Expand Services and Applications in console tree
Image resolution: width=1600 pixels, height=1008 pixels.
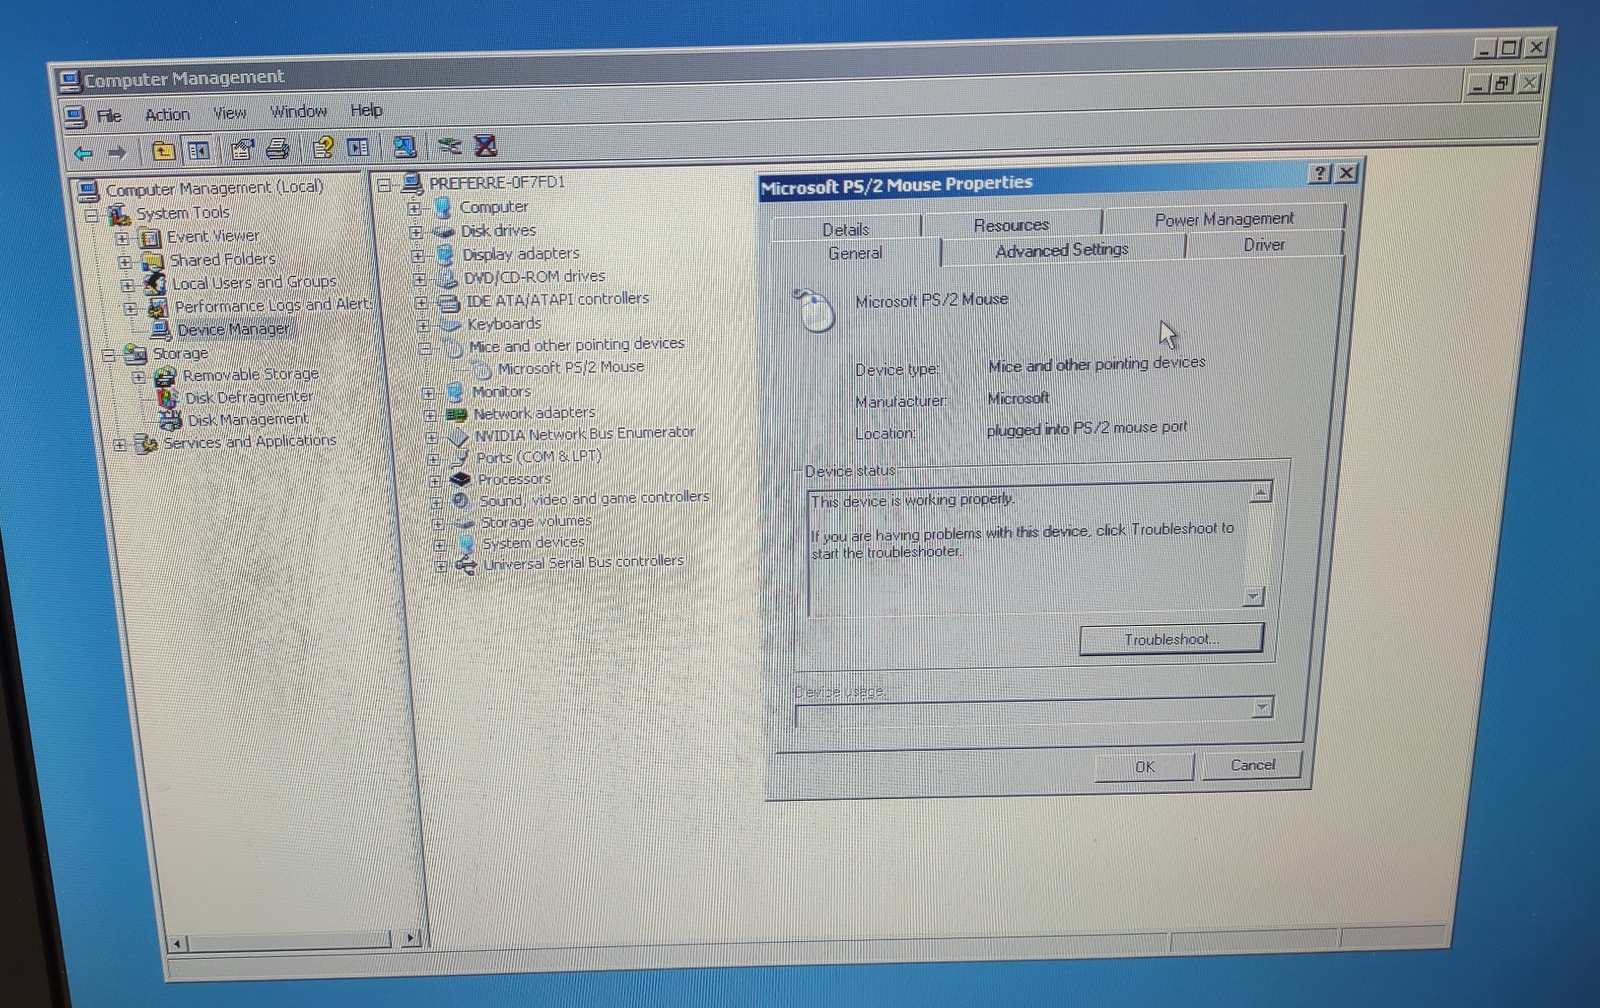[120, 444]
